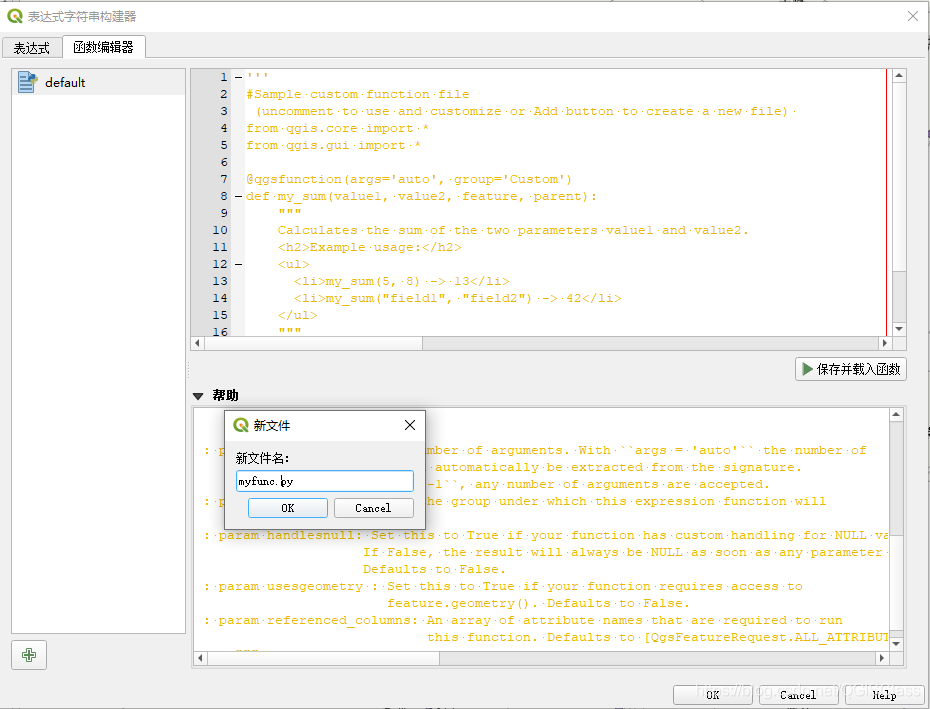Click 'param usesgeometry' help text line
Image resolution: width=930 pixels, height=709 pixels.
coord(503,586)
